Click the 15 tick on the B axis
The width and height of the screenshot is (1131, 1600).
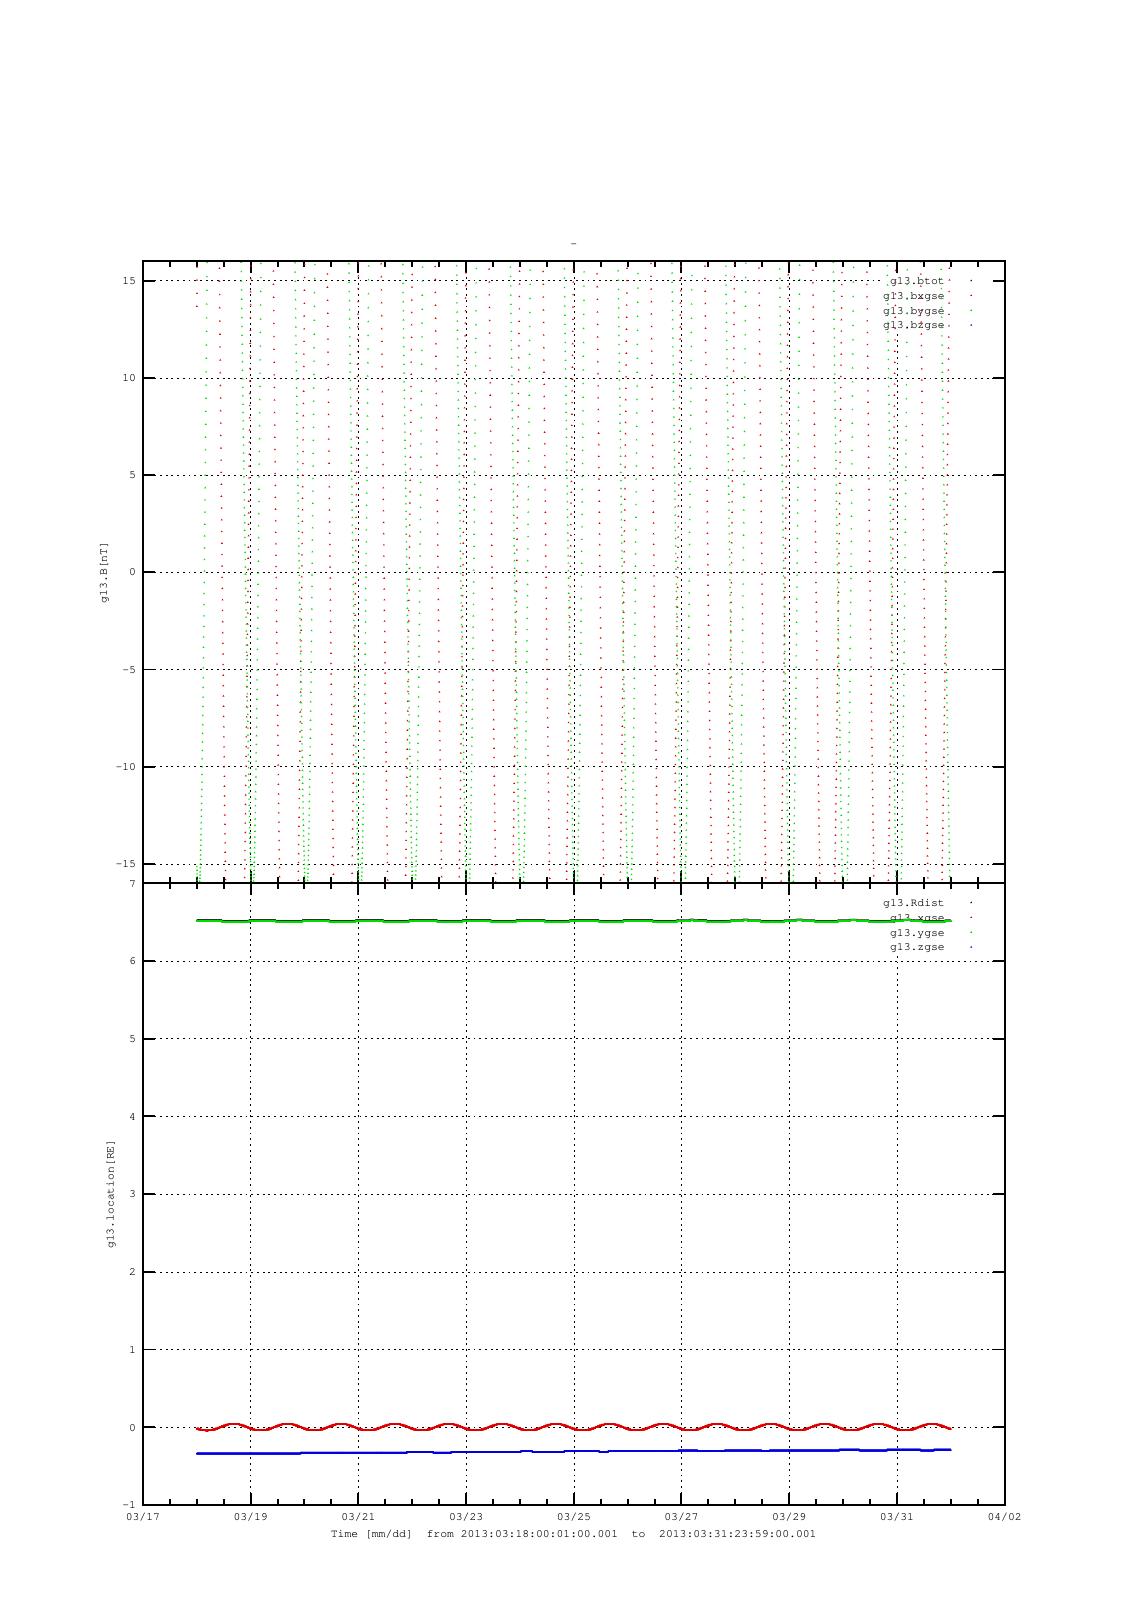129,281
